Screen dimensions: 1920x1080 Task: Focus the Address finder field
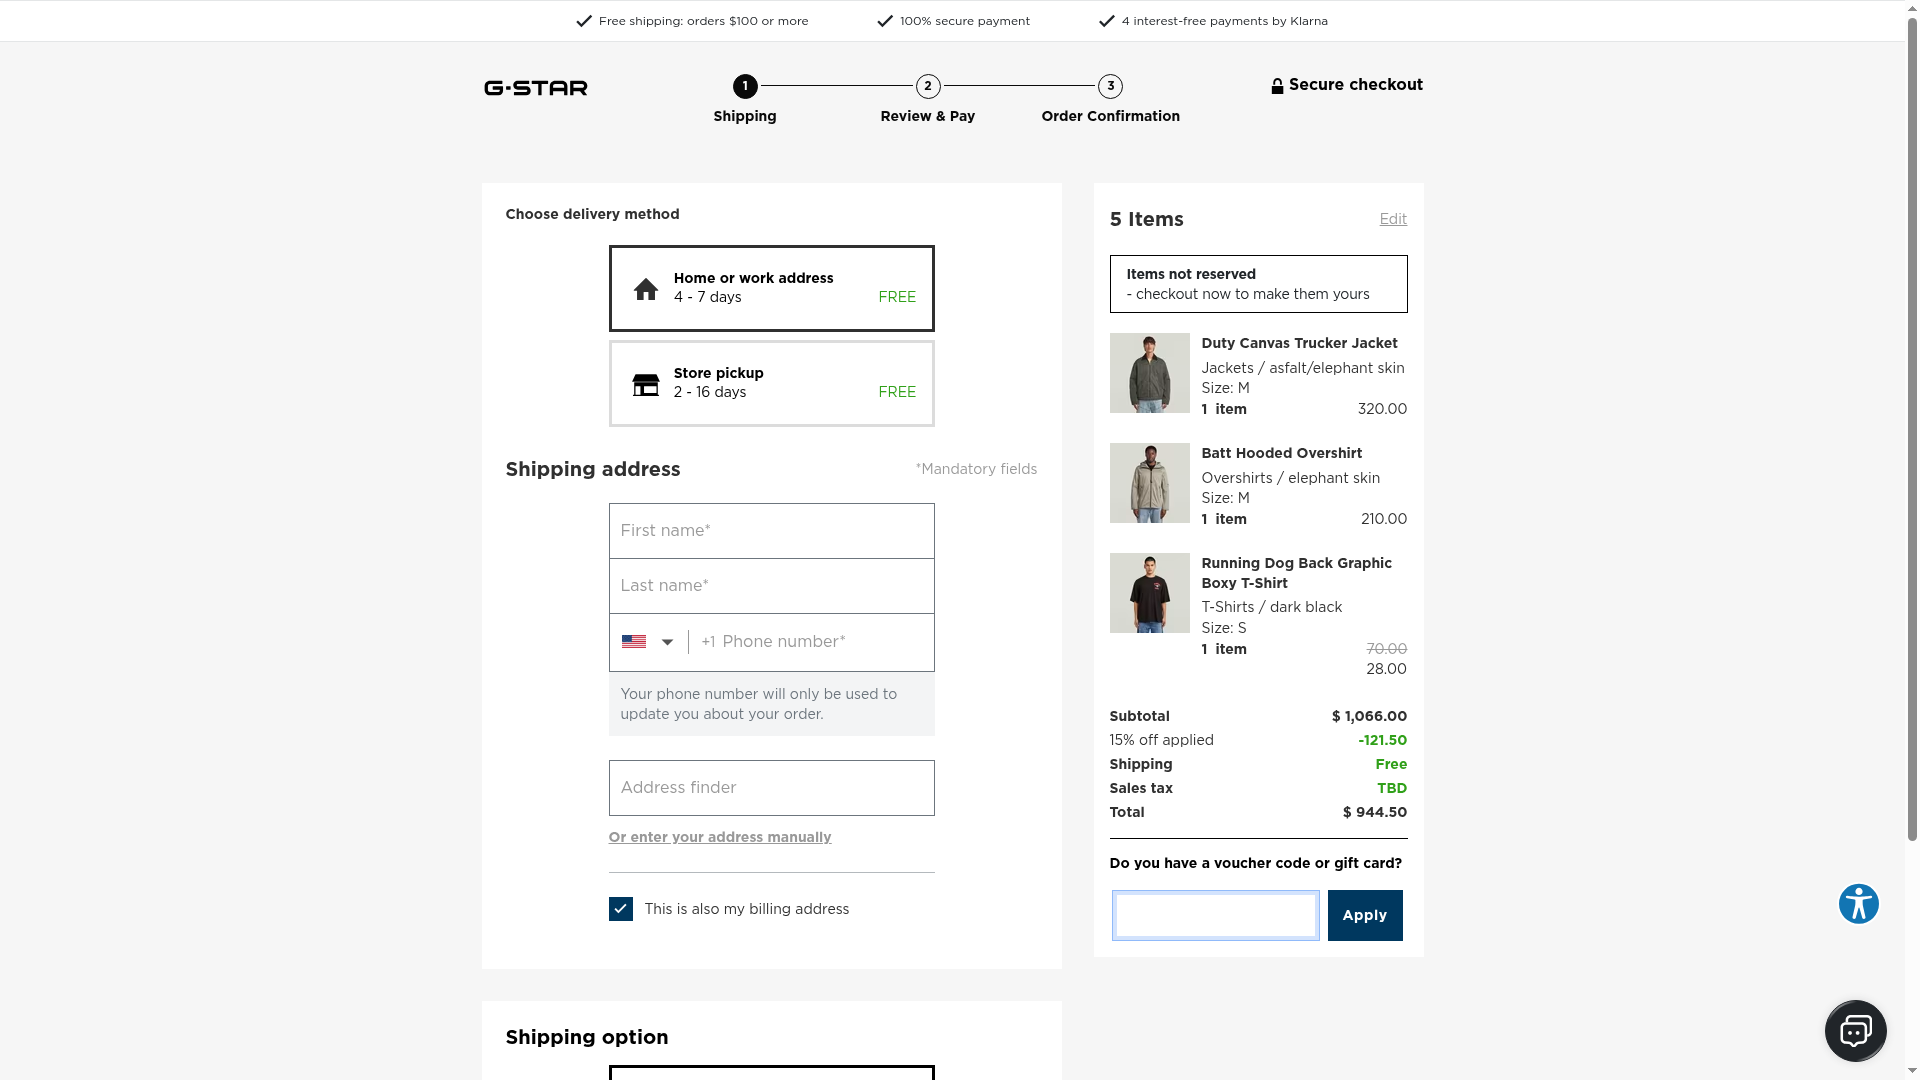(771, 788)
